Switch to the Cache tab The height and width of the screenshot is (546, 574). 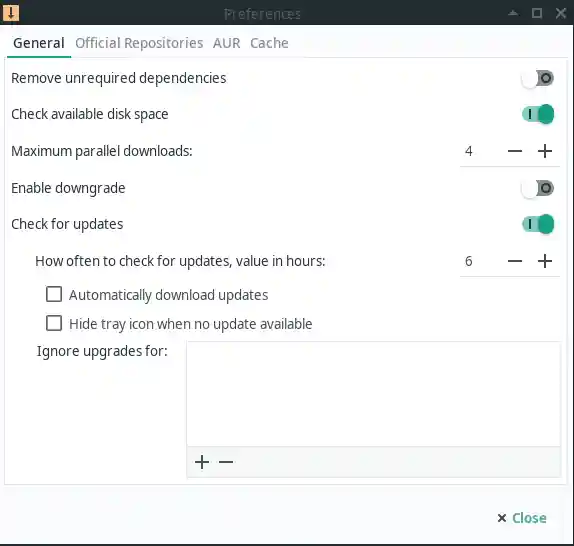(269, 43)
